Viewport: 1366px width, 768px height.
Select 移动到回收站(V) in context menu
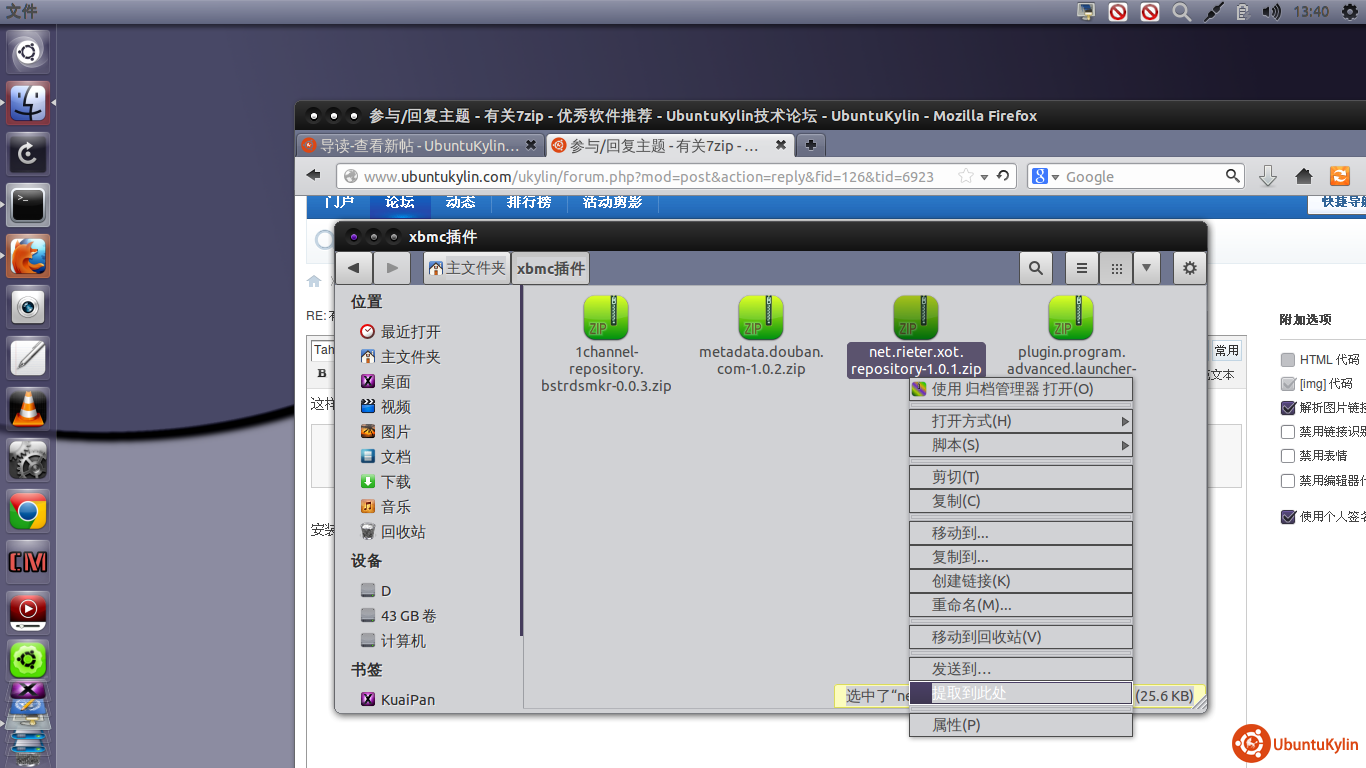pyautogui.click(x=1020, y=637)
